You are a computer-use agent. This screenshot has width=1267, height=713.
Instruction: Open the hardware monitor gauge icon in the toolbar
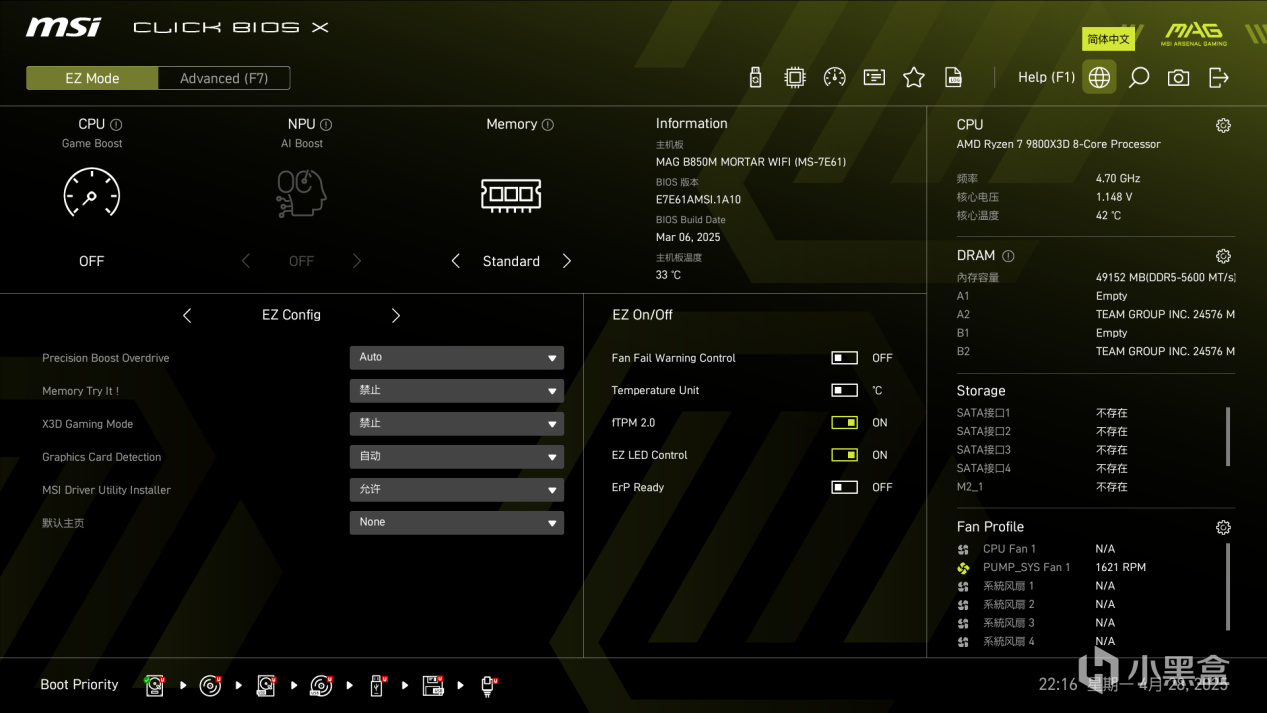(835, 77)
